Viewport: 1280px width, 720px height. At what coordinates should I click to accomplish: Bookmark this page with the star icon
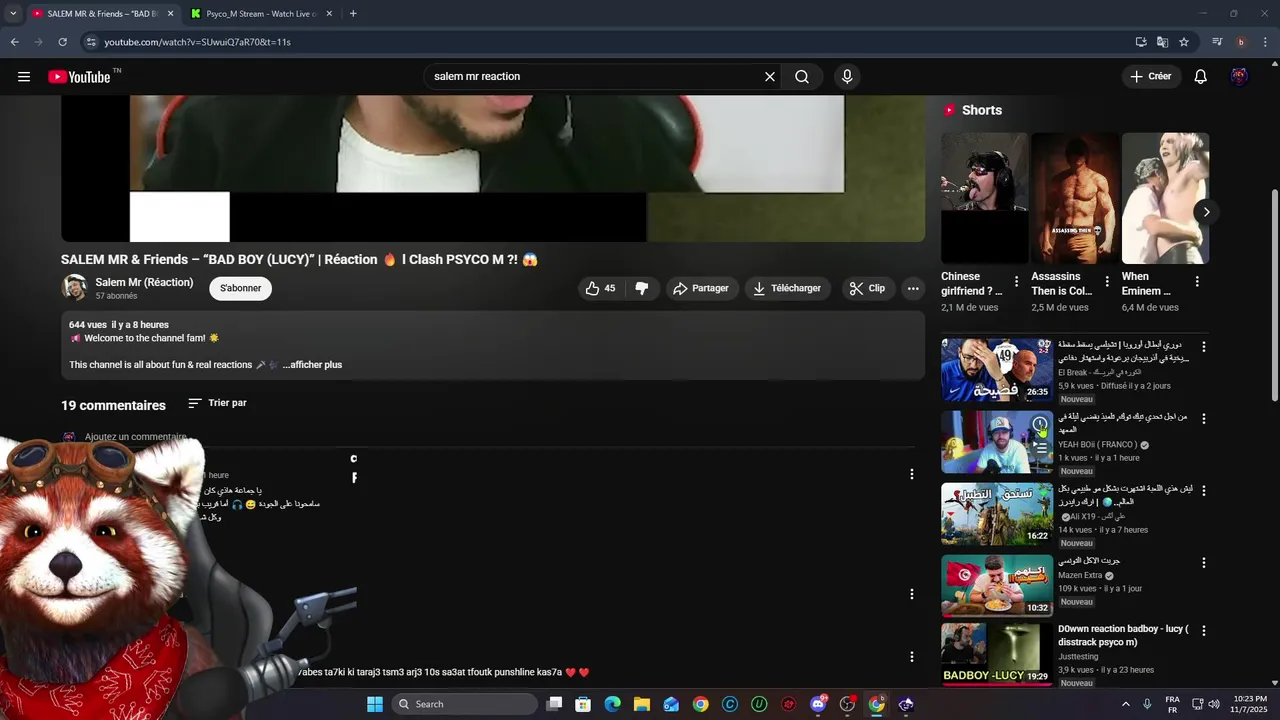(x=1184, y=42)
